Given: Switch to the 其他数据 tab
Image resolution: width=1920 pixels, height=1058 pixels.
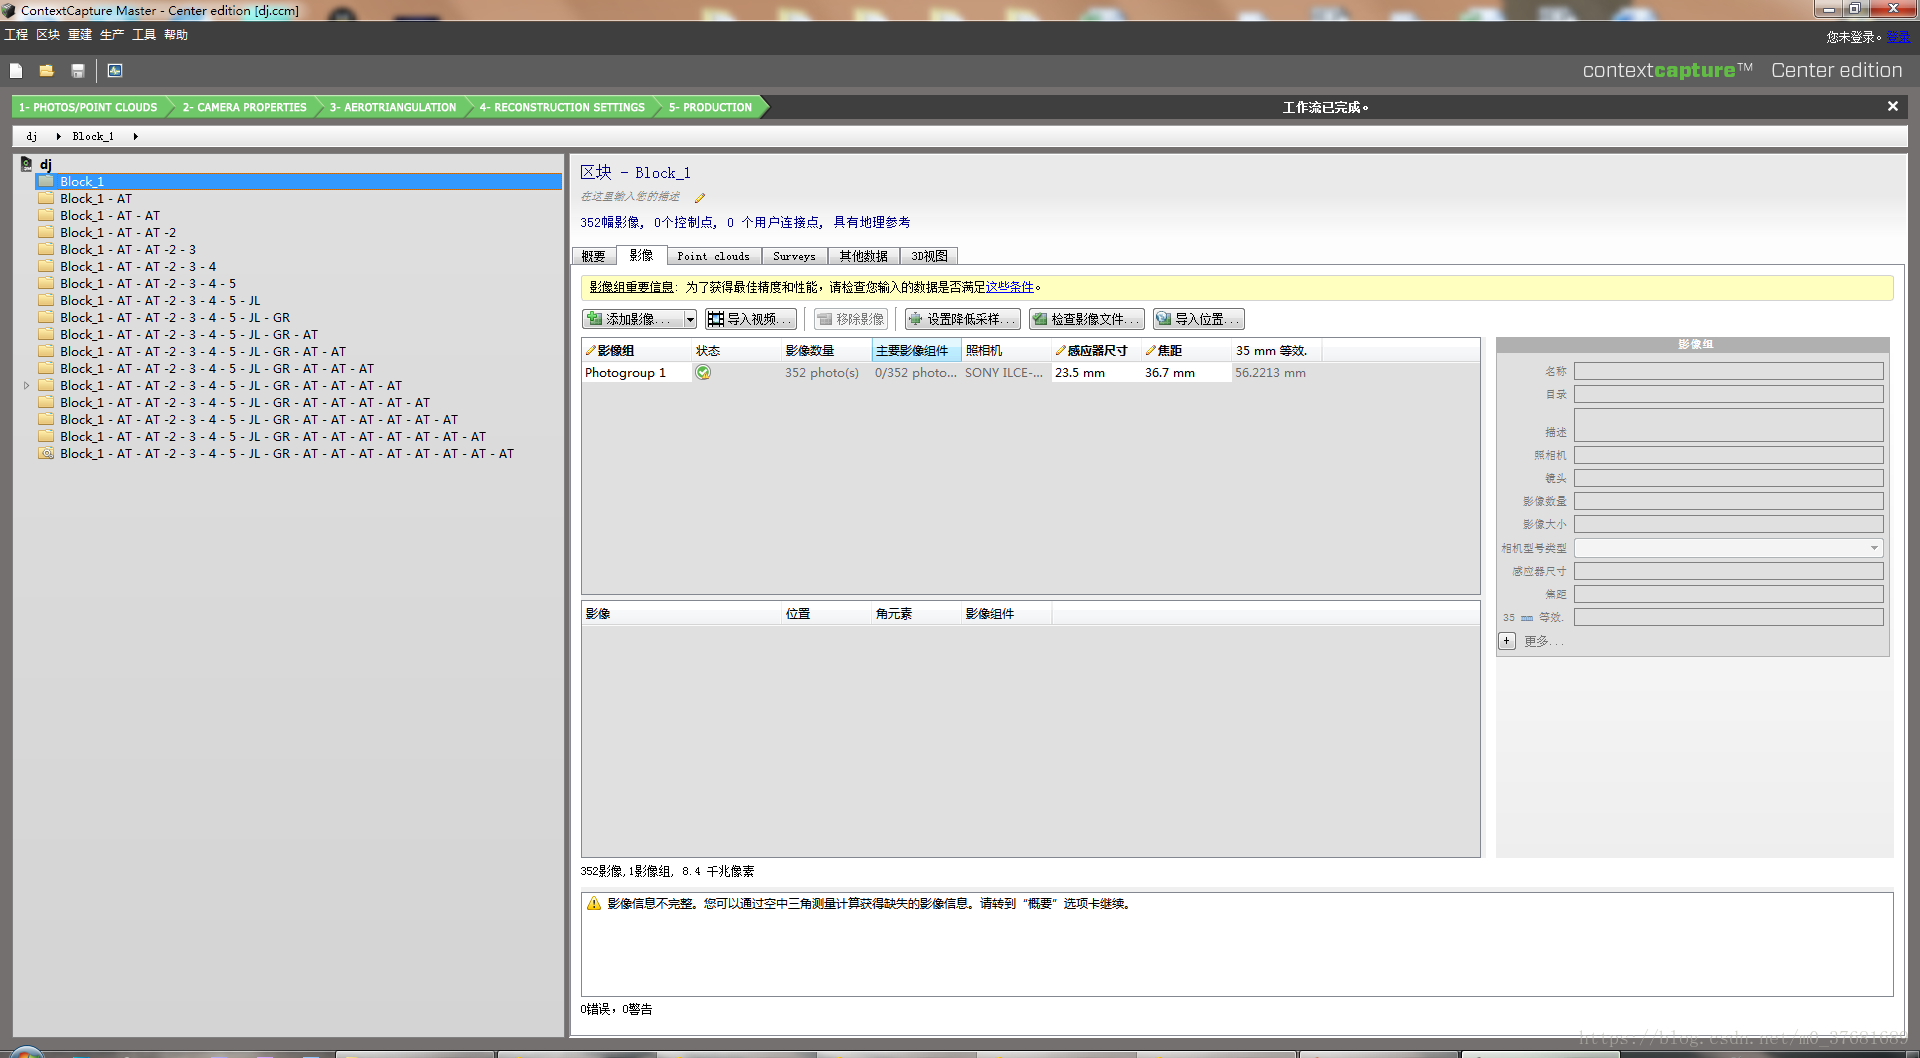Looking at the screenshot, I should point(863,256).
